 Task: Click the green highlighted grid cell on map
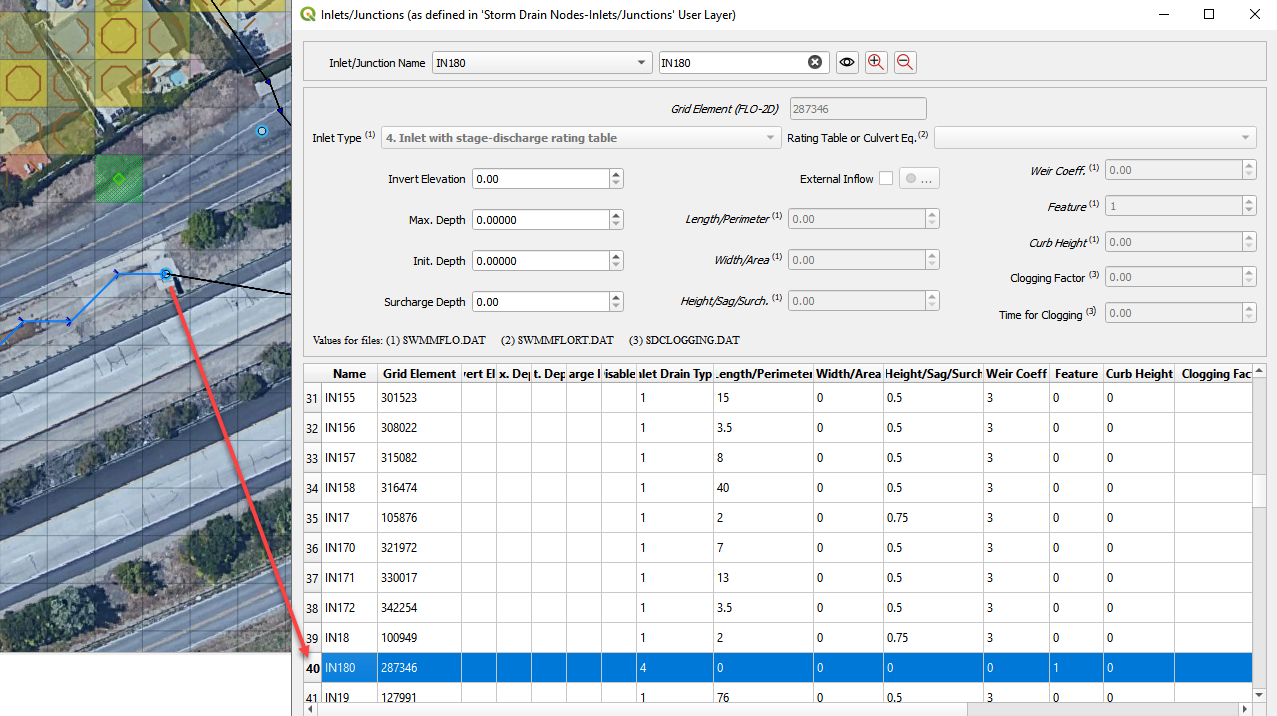click(119, 178)
